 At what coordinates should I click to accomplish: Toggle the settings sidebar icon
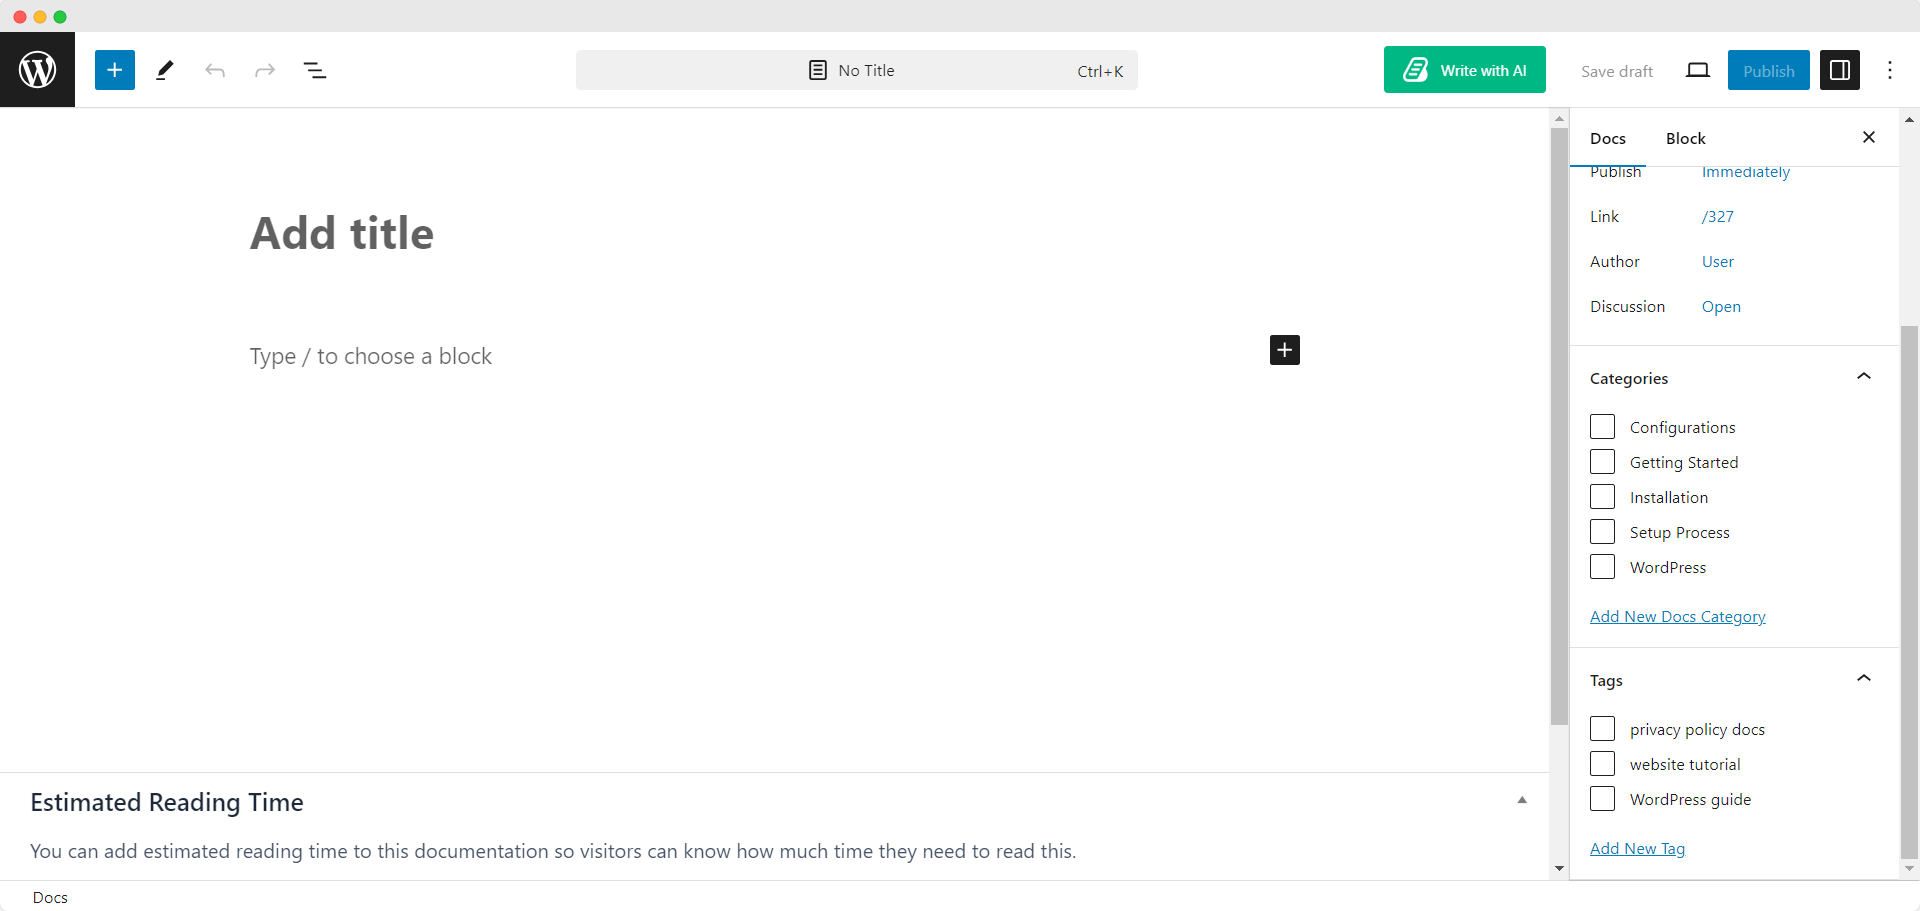point(1840,70)
